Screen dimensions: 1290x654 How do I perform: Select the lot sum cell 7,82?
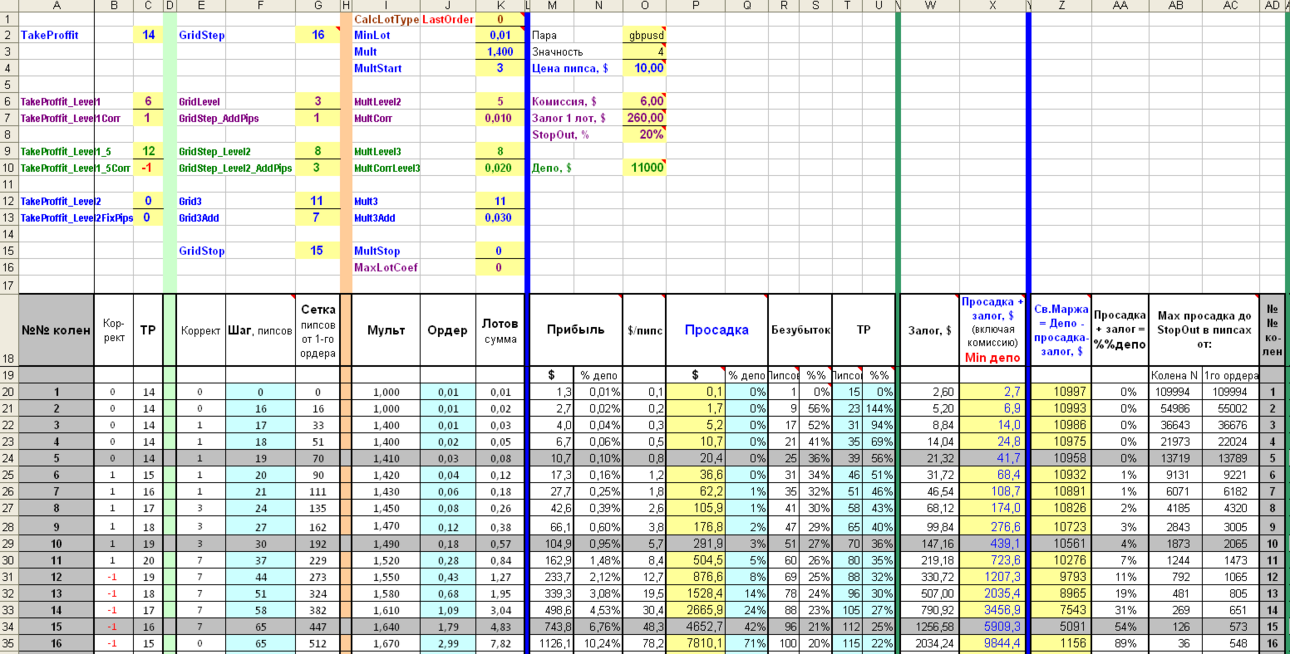[500, 643]
